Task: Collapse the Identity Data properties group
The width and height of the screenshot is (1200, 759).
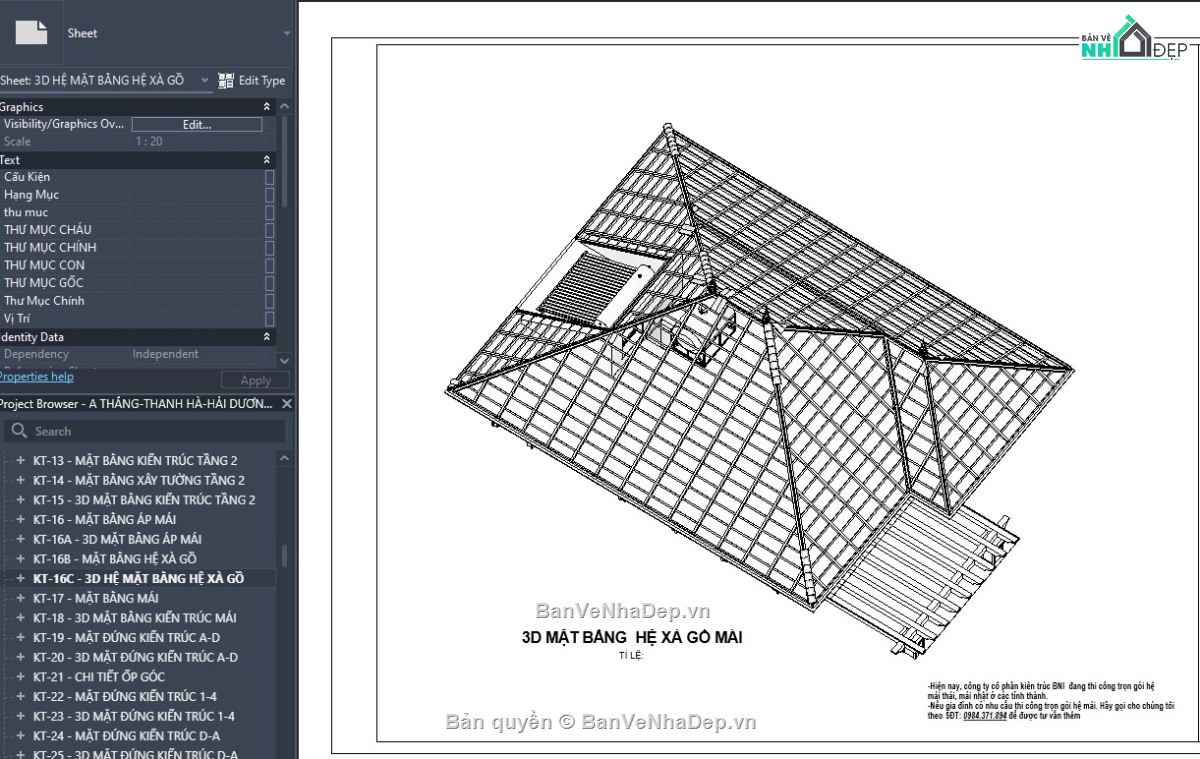Action: coord(267,337)
